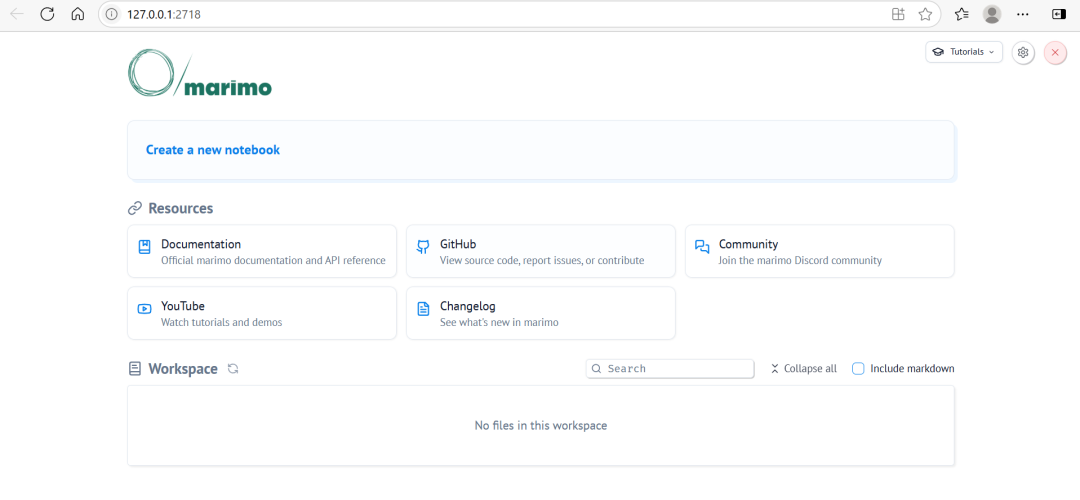The image size is (1080, 500).
Task: Create a new notebook
Action: tap(213, 150)
